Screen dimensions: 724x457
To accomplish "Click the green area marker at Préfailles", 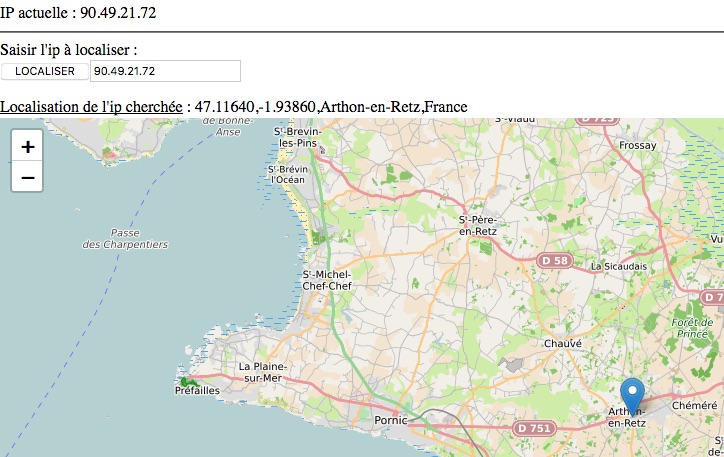I will [x=188, y=382].
